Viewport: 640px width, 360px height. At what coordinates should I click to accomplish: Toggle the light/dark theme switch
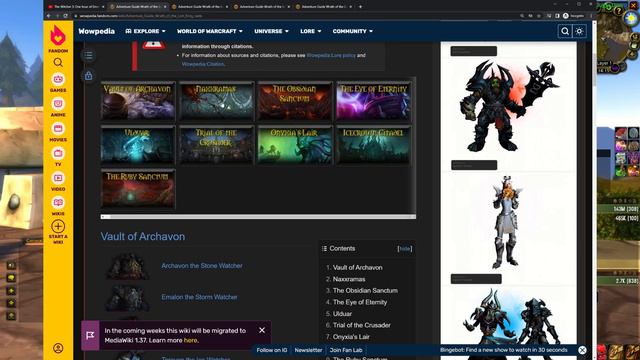pyautogui.click(x=579, y=31)
